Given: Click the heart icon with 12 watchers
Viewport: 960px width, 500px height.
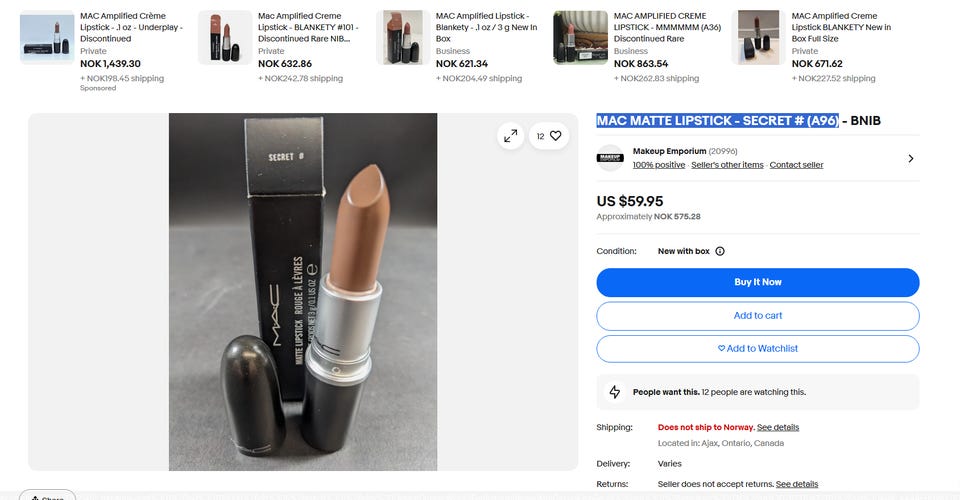Looking at the screenshot, I should (x=549, y=136).
